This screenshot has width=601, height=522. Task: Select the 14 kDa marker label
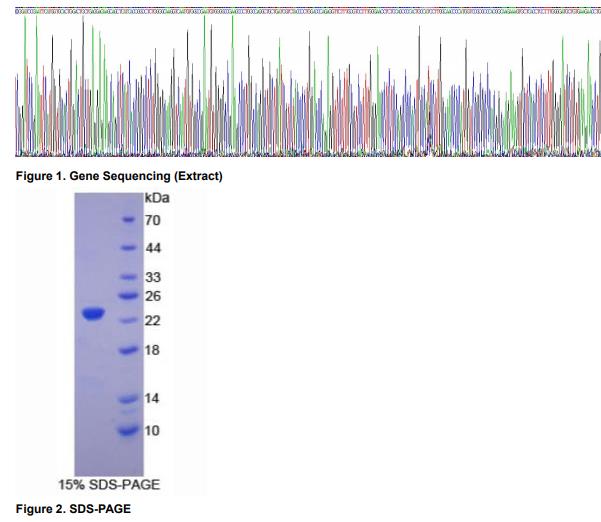pyautogui.click(x=154, y=398)
